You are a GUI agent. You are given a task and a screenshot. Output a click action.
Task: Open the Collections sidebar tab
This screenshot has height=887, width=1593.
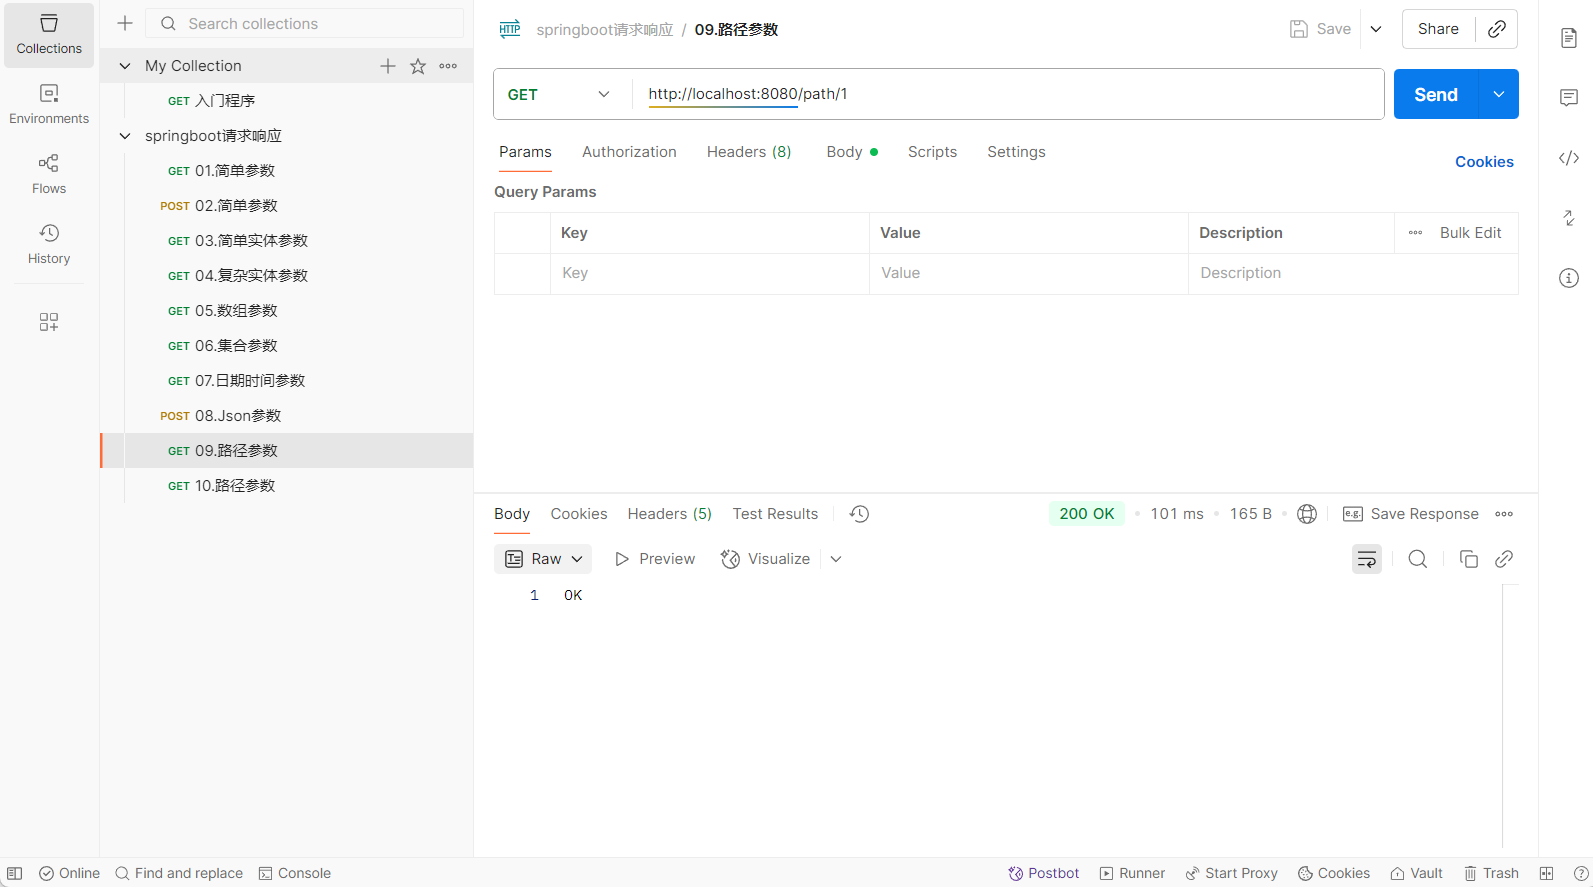(x=49, y=35)
